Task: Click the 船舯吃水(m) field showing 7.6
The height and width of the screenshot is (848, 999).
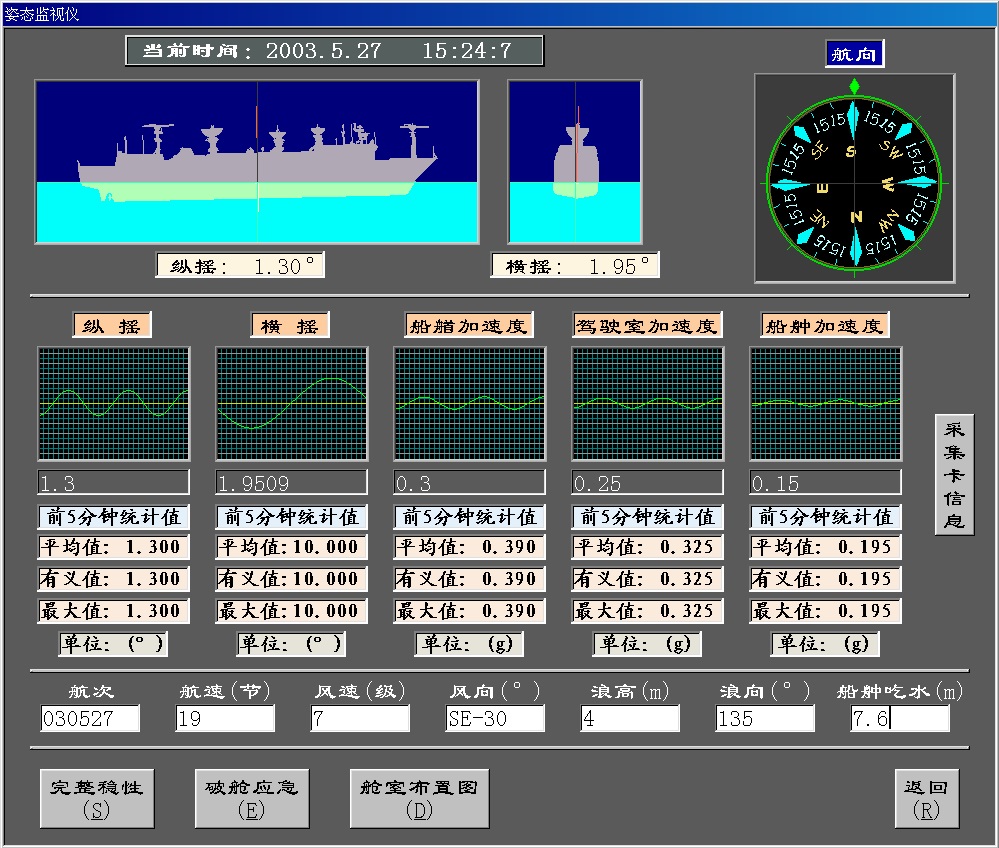Action: pos(900,718)
